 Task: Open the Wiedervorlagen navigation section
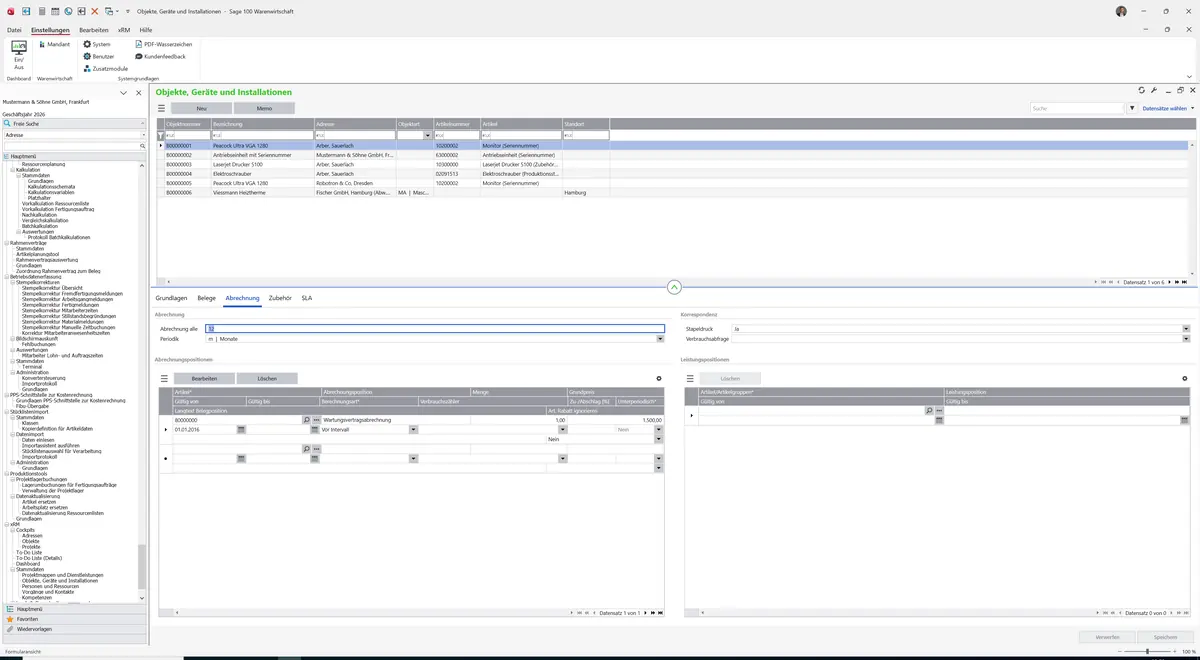click(75, 629)
